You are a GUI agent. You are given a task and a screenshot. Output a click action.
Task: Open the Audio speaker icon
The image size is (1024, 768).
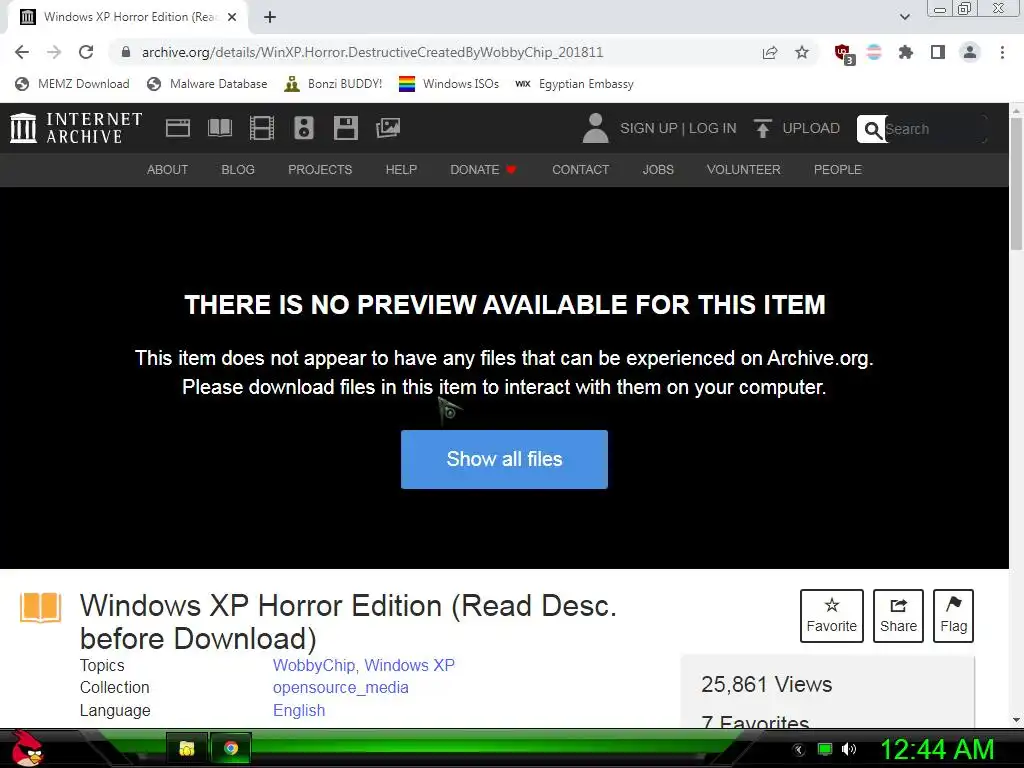pos(304,128)
